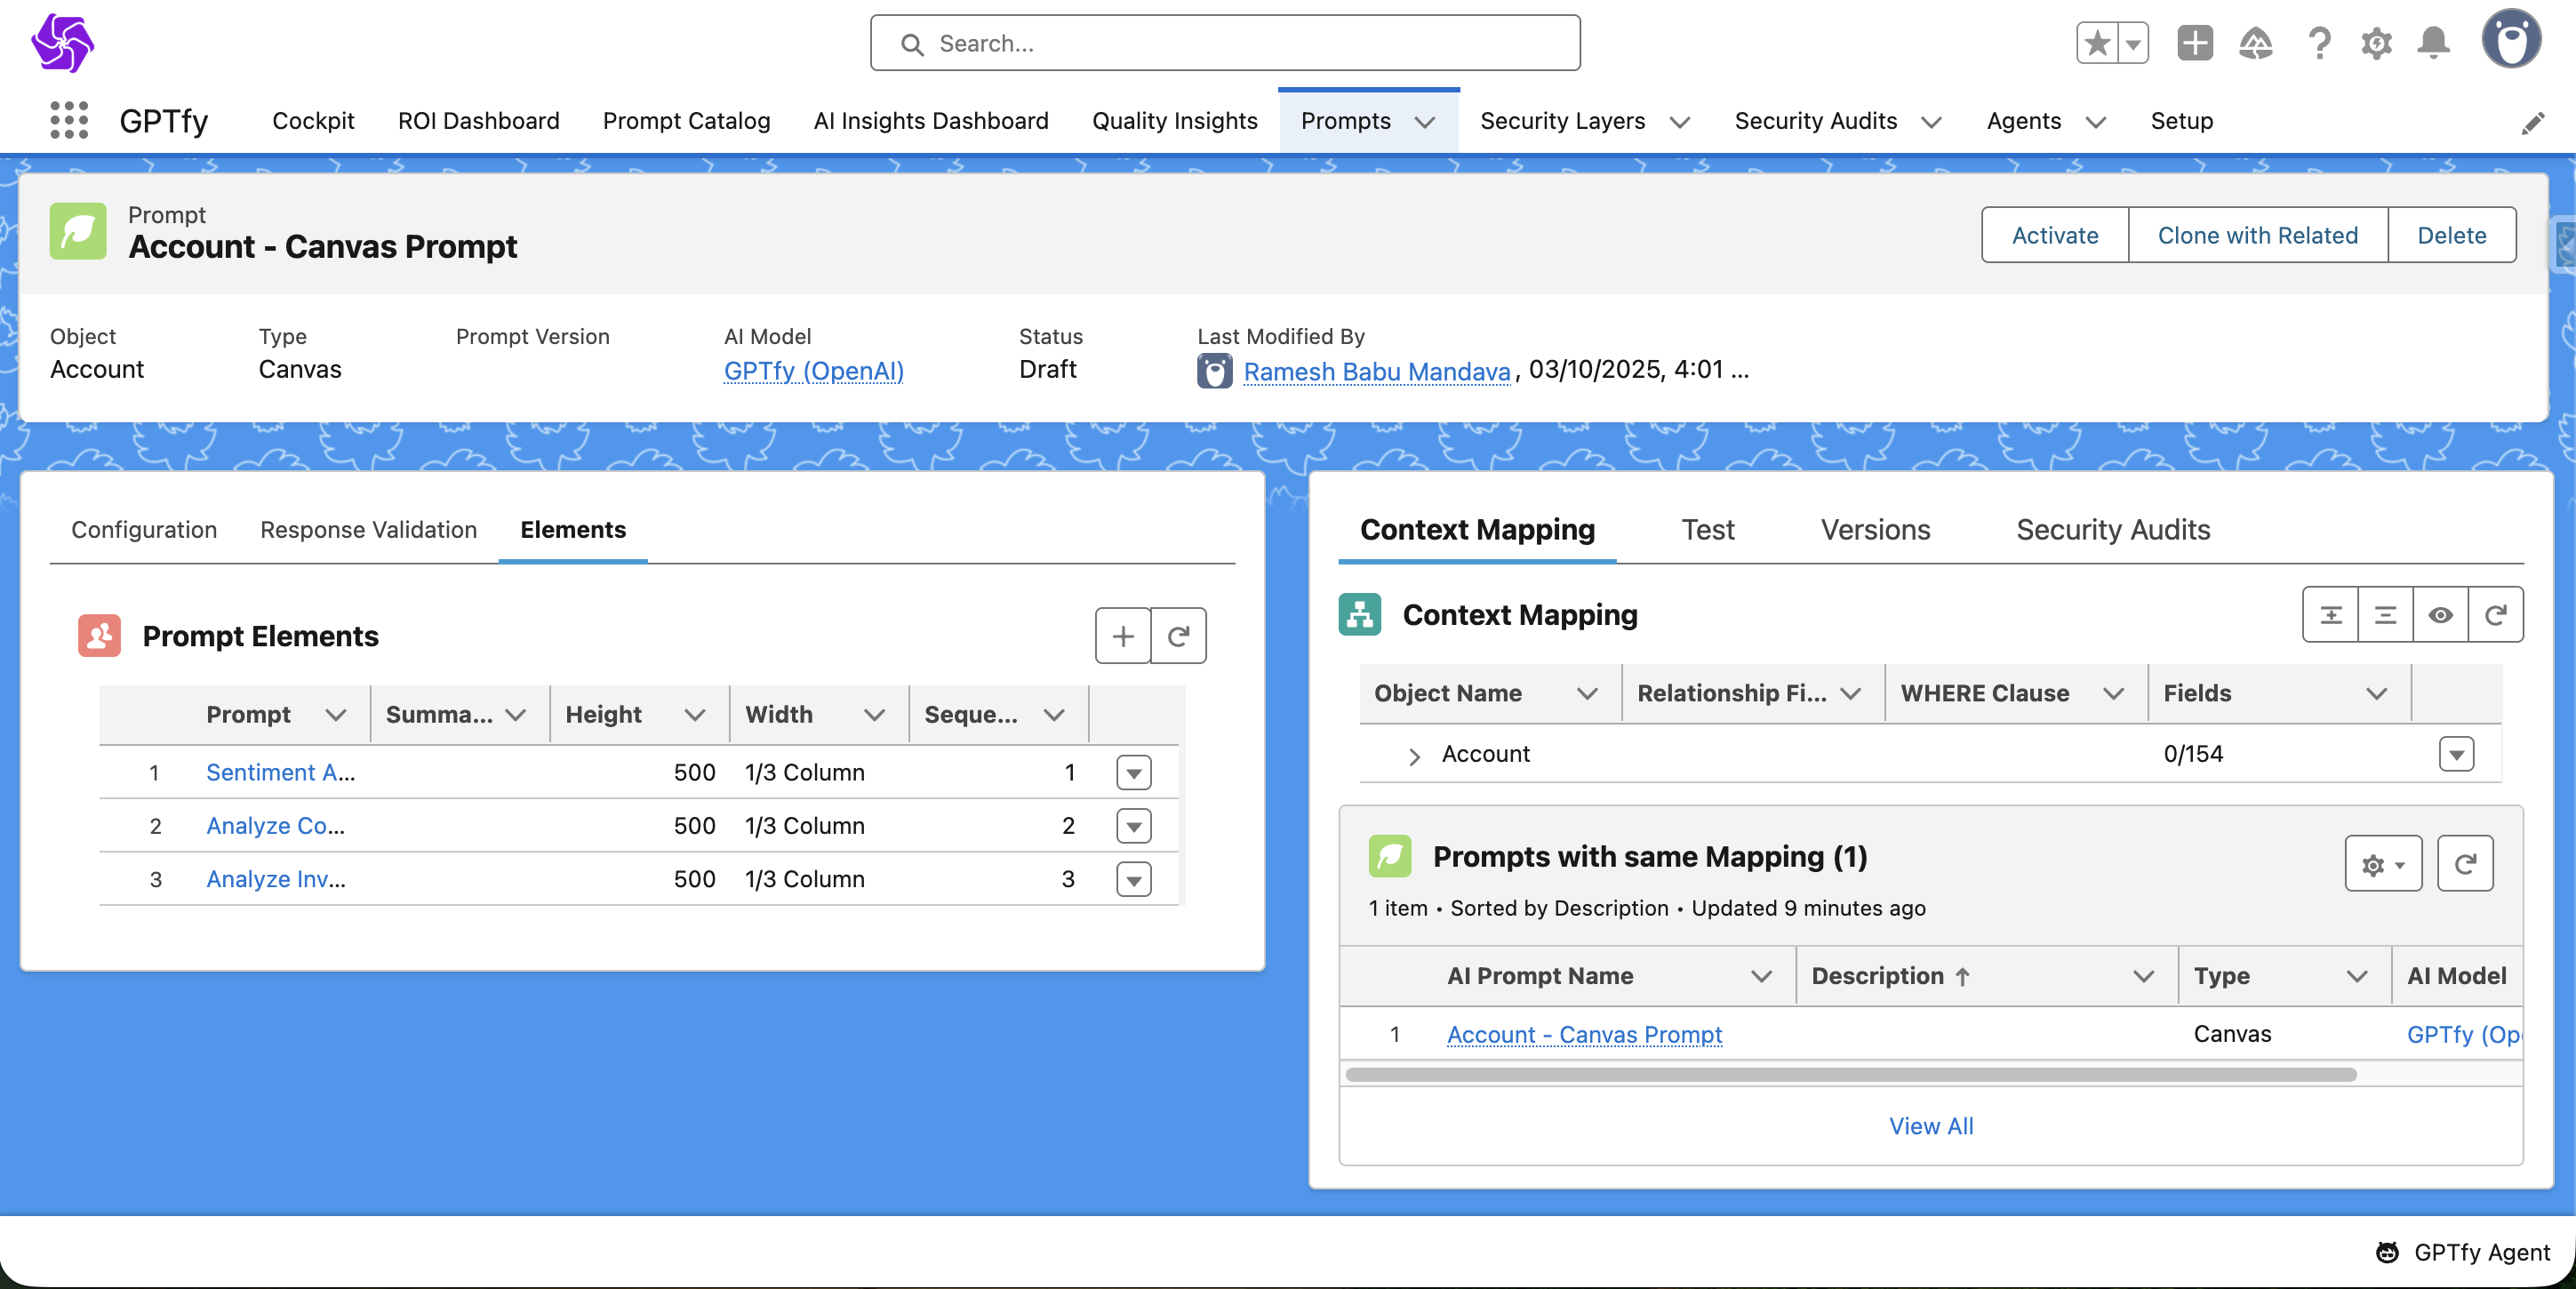Add a new Prompt Element with plus icon
This screenshot has width=2576, height=1289.
coord(1122,636)
